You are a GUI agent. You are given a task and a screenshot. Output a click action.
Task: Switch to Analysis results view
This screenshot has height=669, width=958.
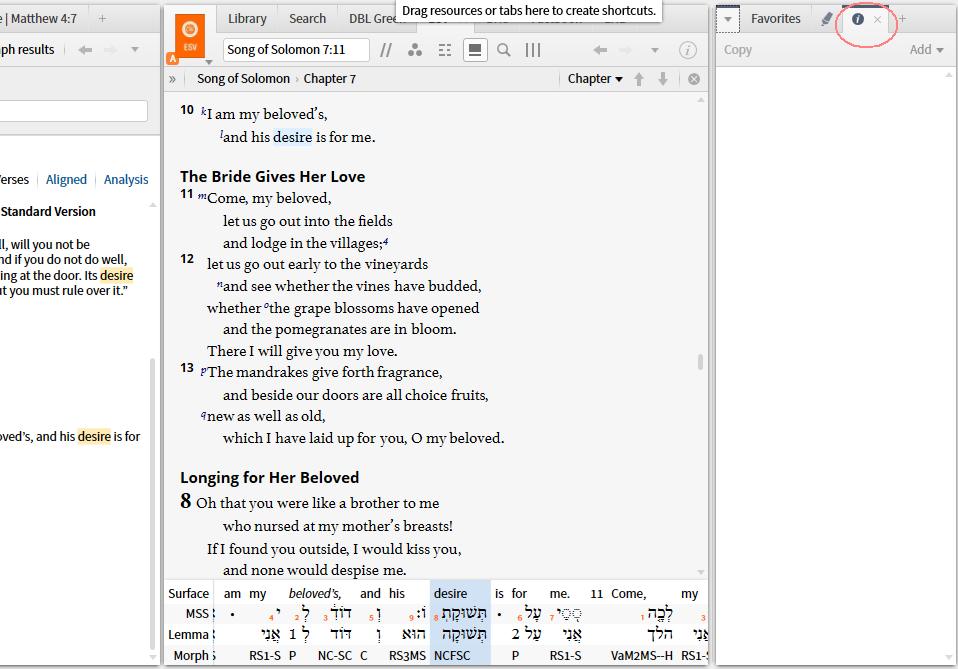[126, 180]
